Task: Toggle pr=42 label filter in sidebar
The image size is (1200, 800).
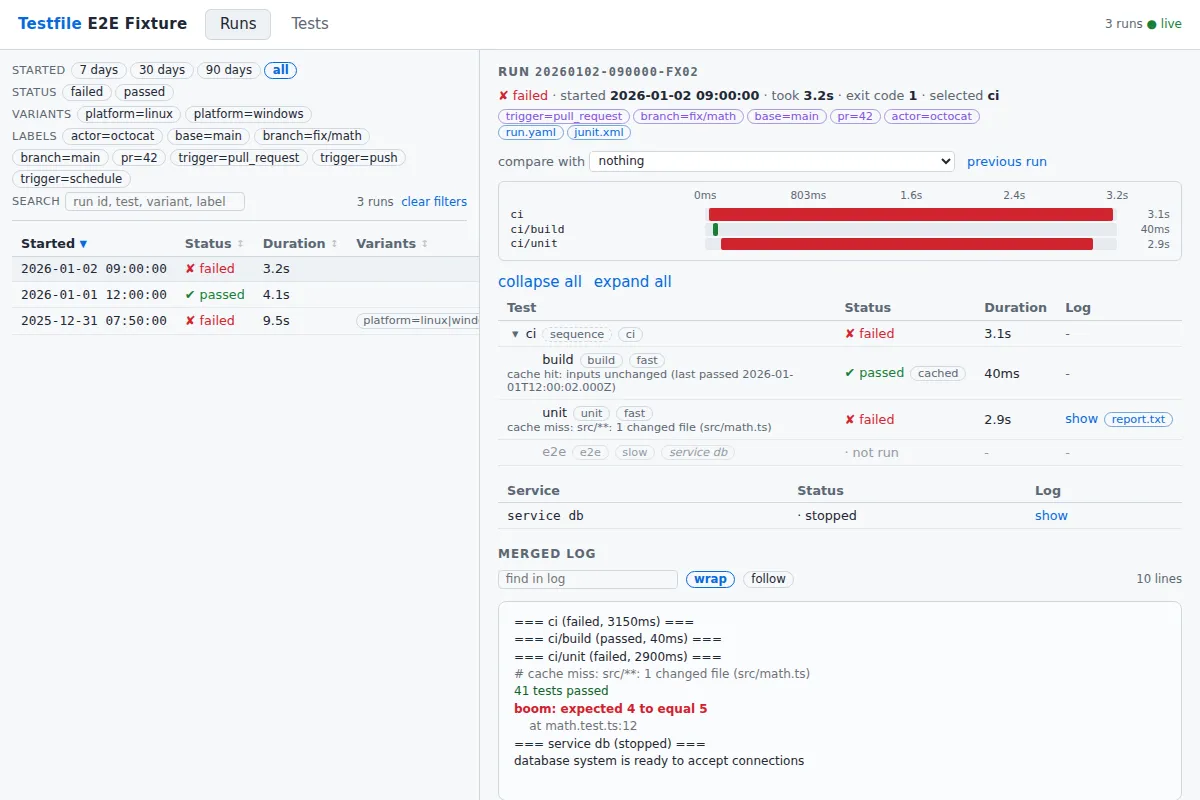Action: click(x=140, y=158)
